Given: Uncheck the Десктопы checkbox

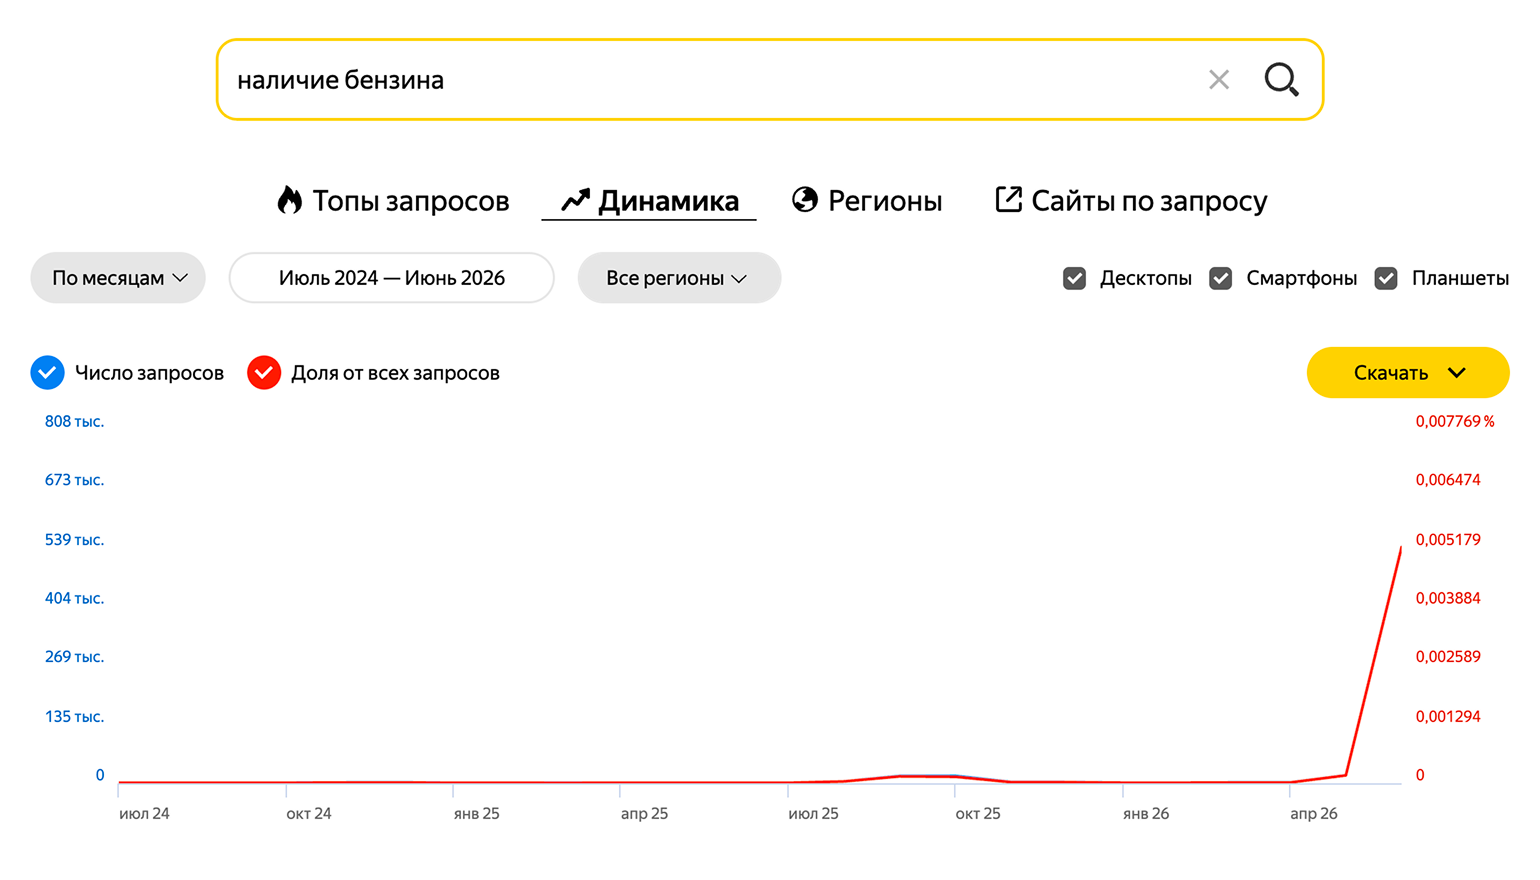Looking at the screenshot, I should [x=1075, y=278].
